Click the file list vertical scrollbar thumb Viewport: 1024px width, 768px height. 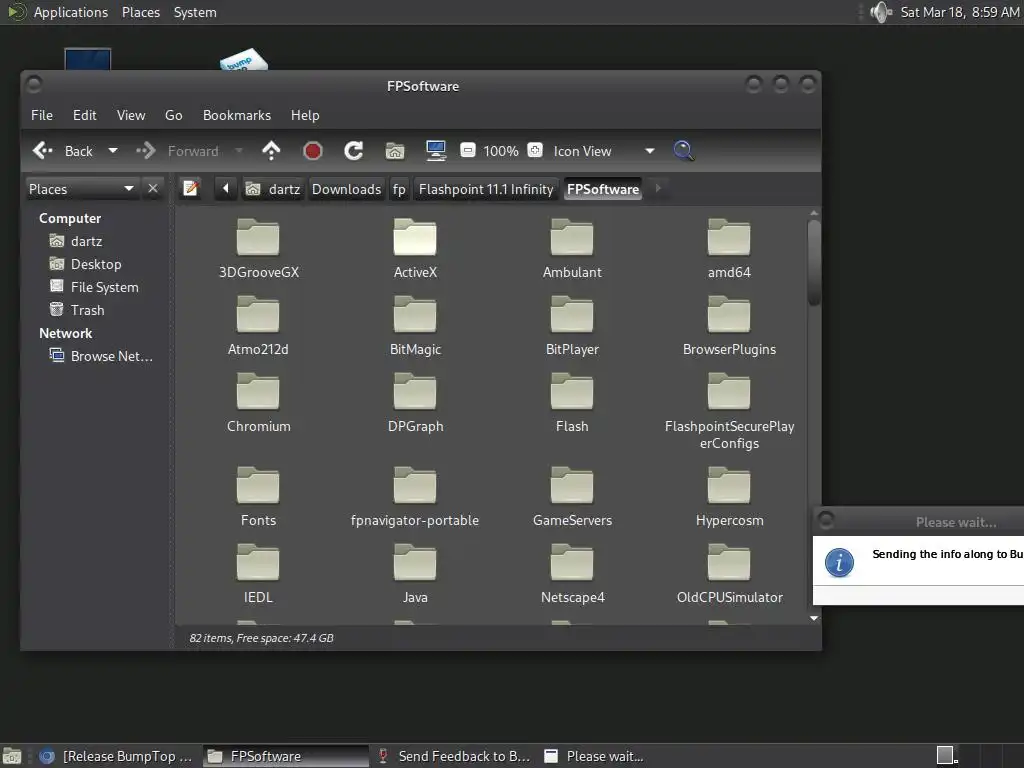pos(814,262)
